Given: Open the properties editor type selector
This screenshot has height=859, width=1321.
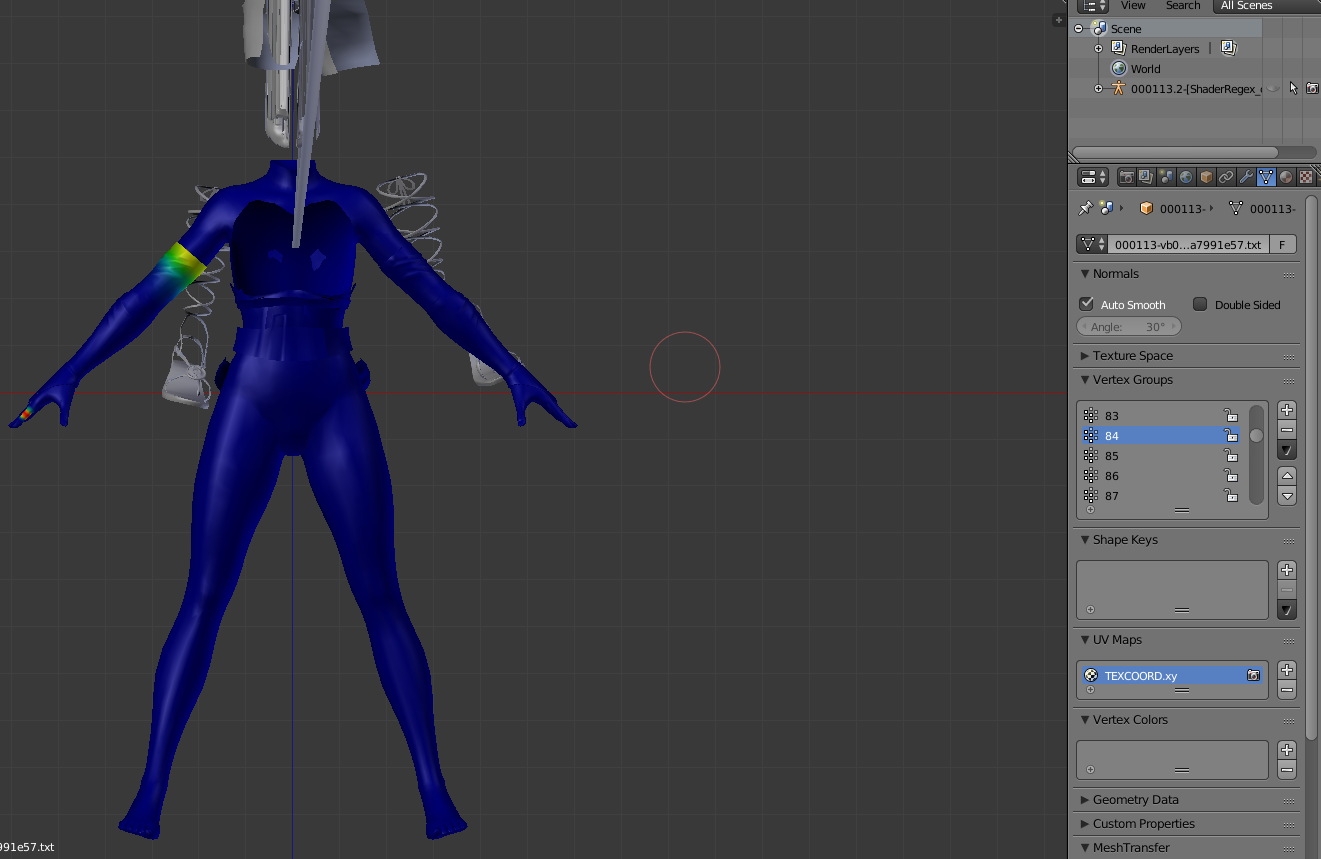Looking at the screenshot, I should pyautogui.click(x=1093, y=177).
